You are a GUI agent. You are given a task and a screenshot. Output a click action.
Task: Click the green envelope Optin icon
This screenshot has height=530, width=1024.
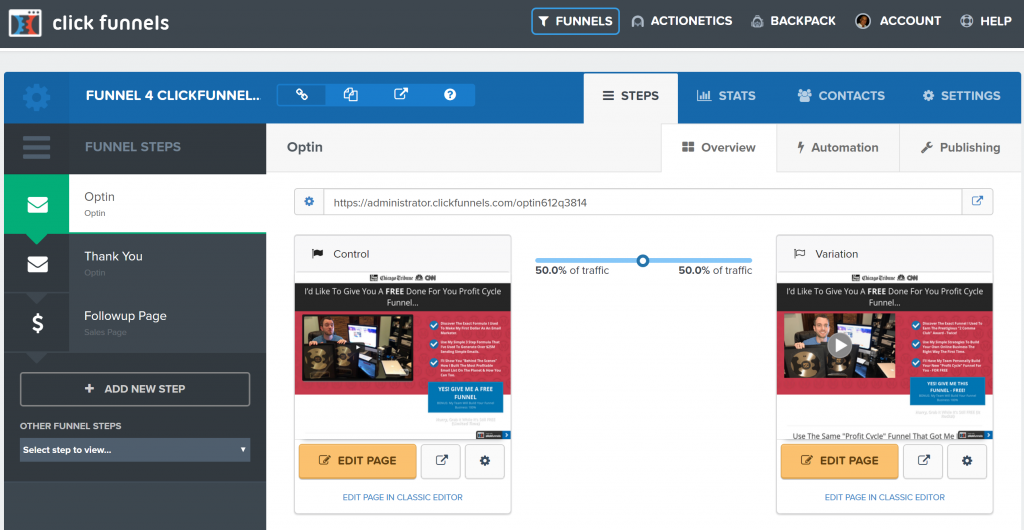tap(37, 205)
